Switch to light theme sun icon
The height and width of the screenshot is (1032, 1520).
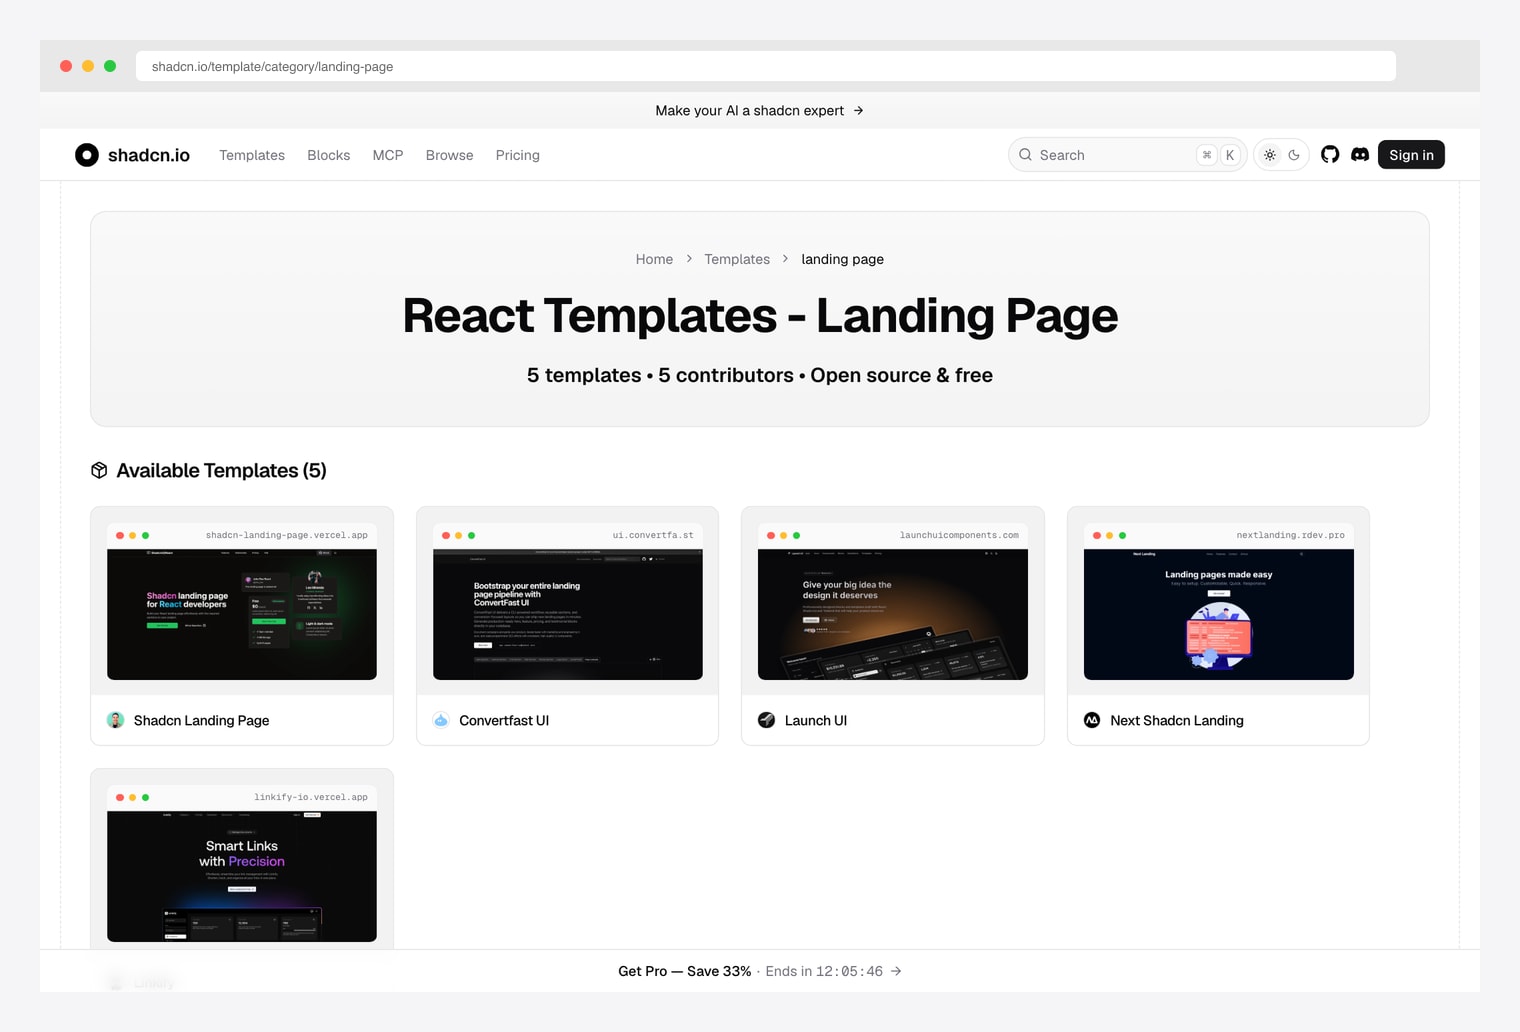(1270, 155)
